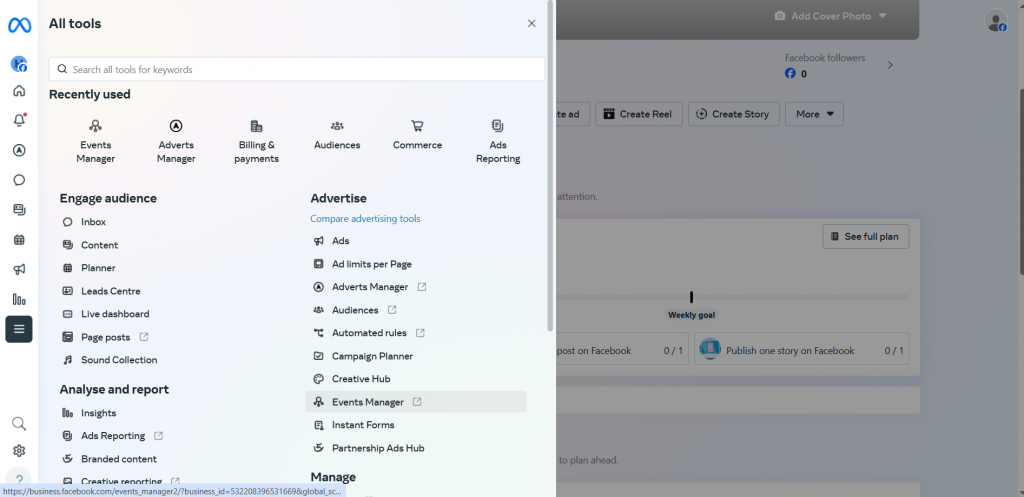Open Insights bar chart icon in sidebar
The width and height of the screenshot is (1024, 497).
tap(19, 299)
